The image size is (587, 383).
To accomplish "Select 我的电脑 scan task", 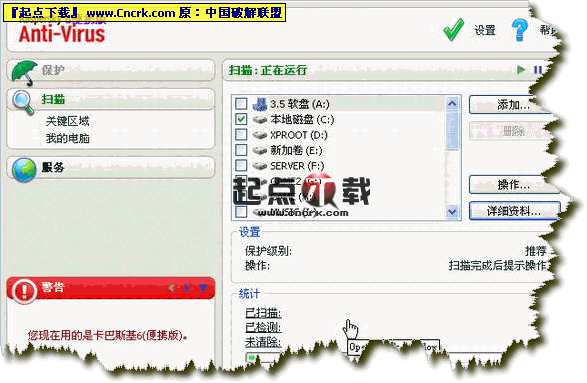I will [67, 139].
